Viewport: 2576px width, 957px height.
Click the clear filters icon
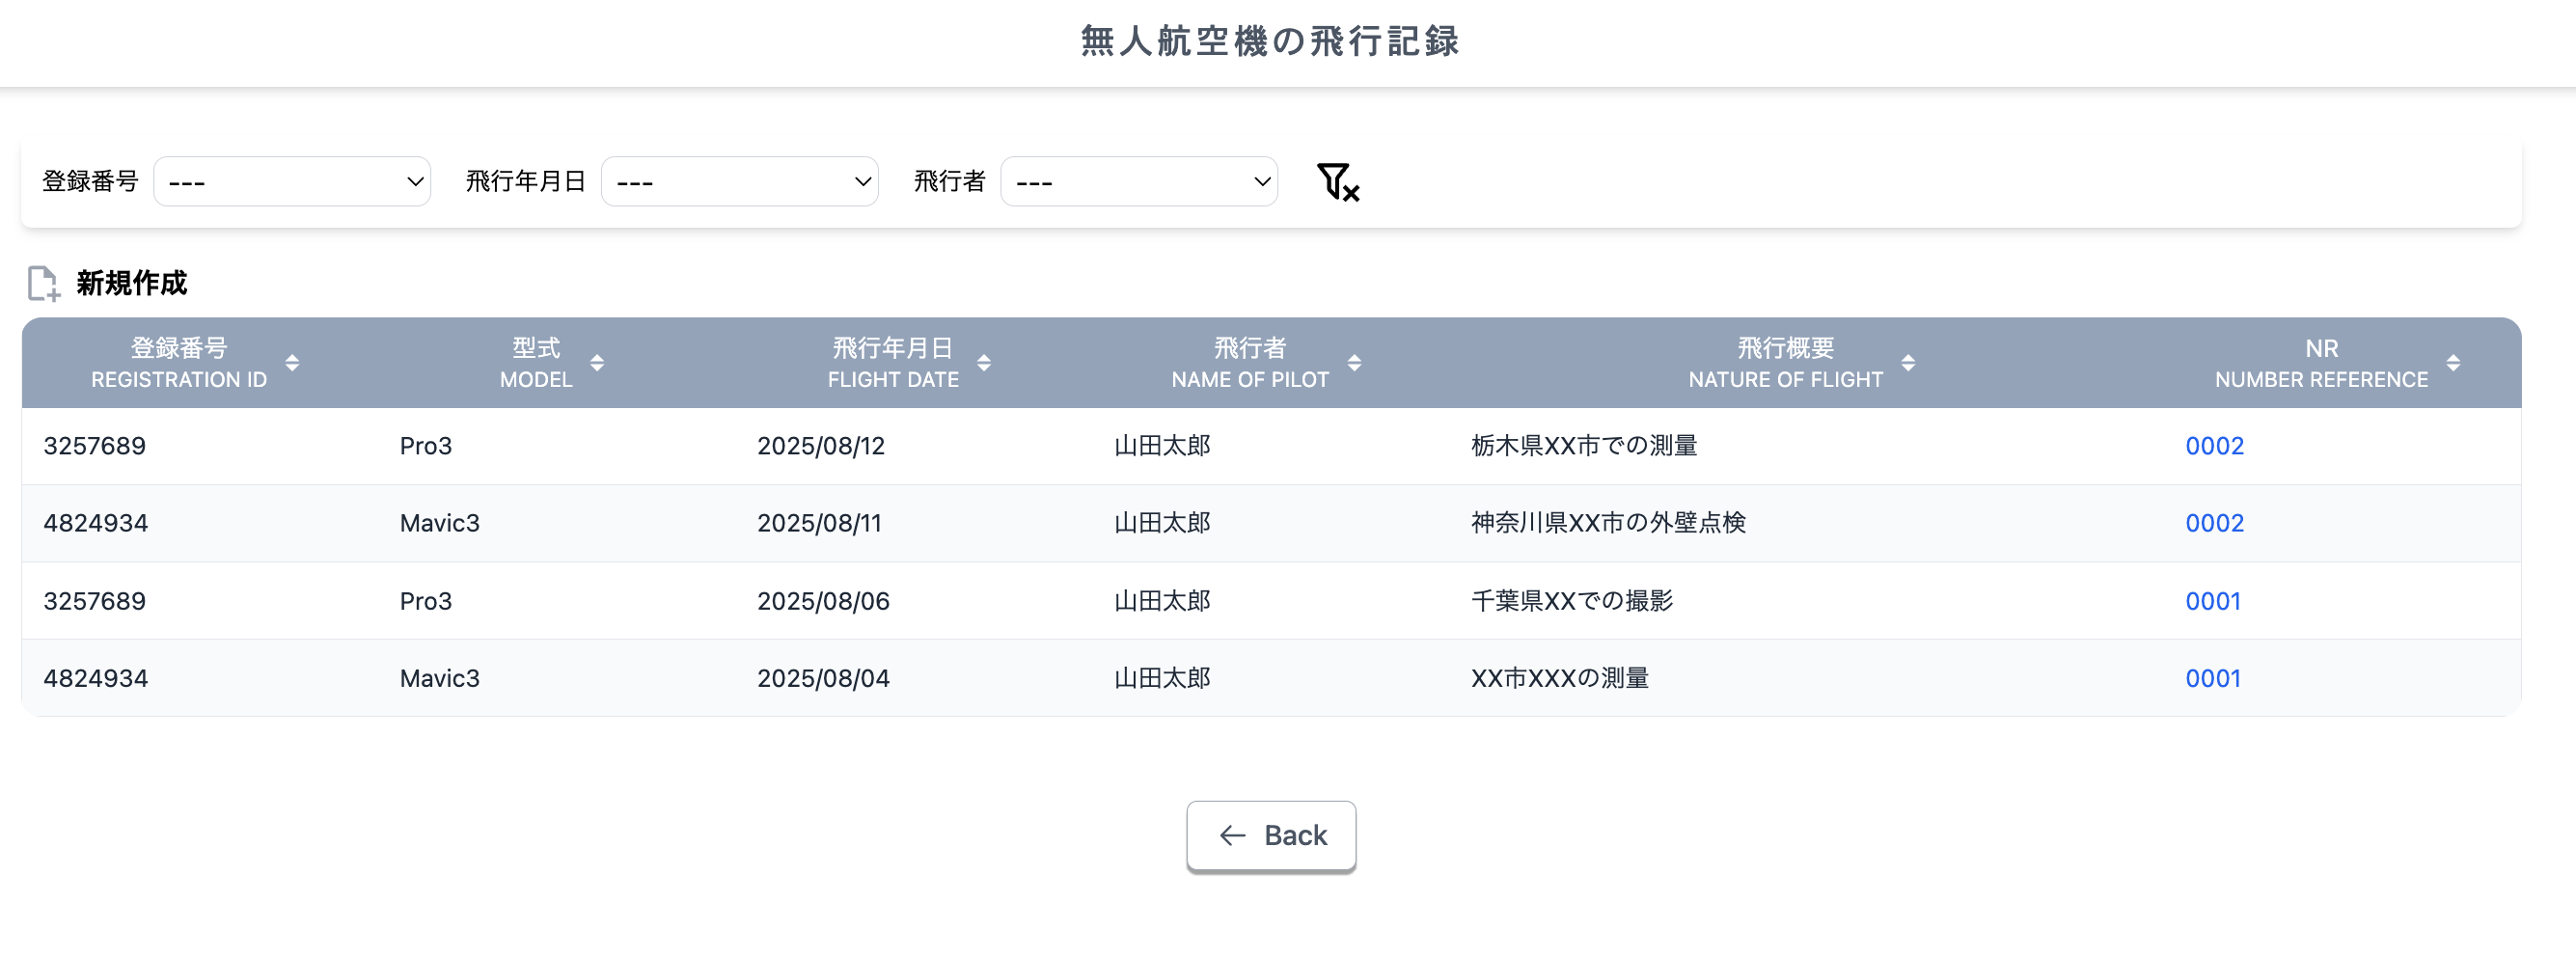[1338, 181]
